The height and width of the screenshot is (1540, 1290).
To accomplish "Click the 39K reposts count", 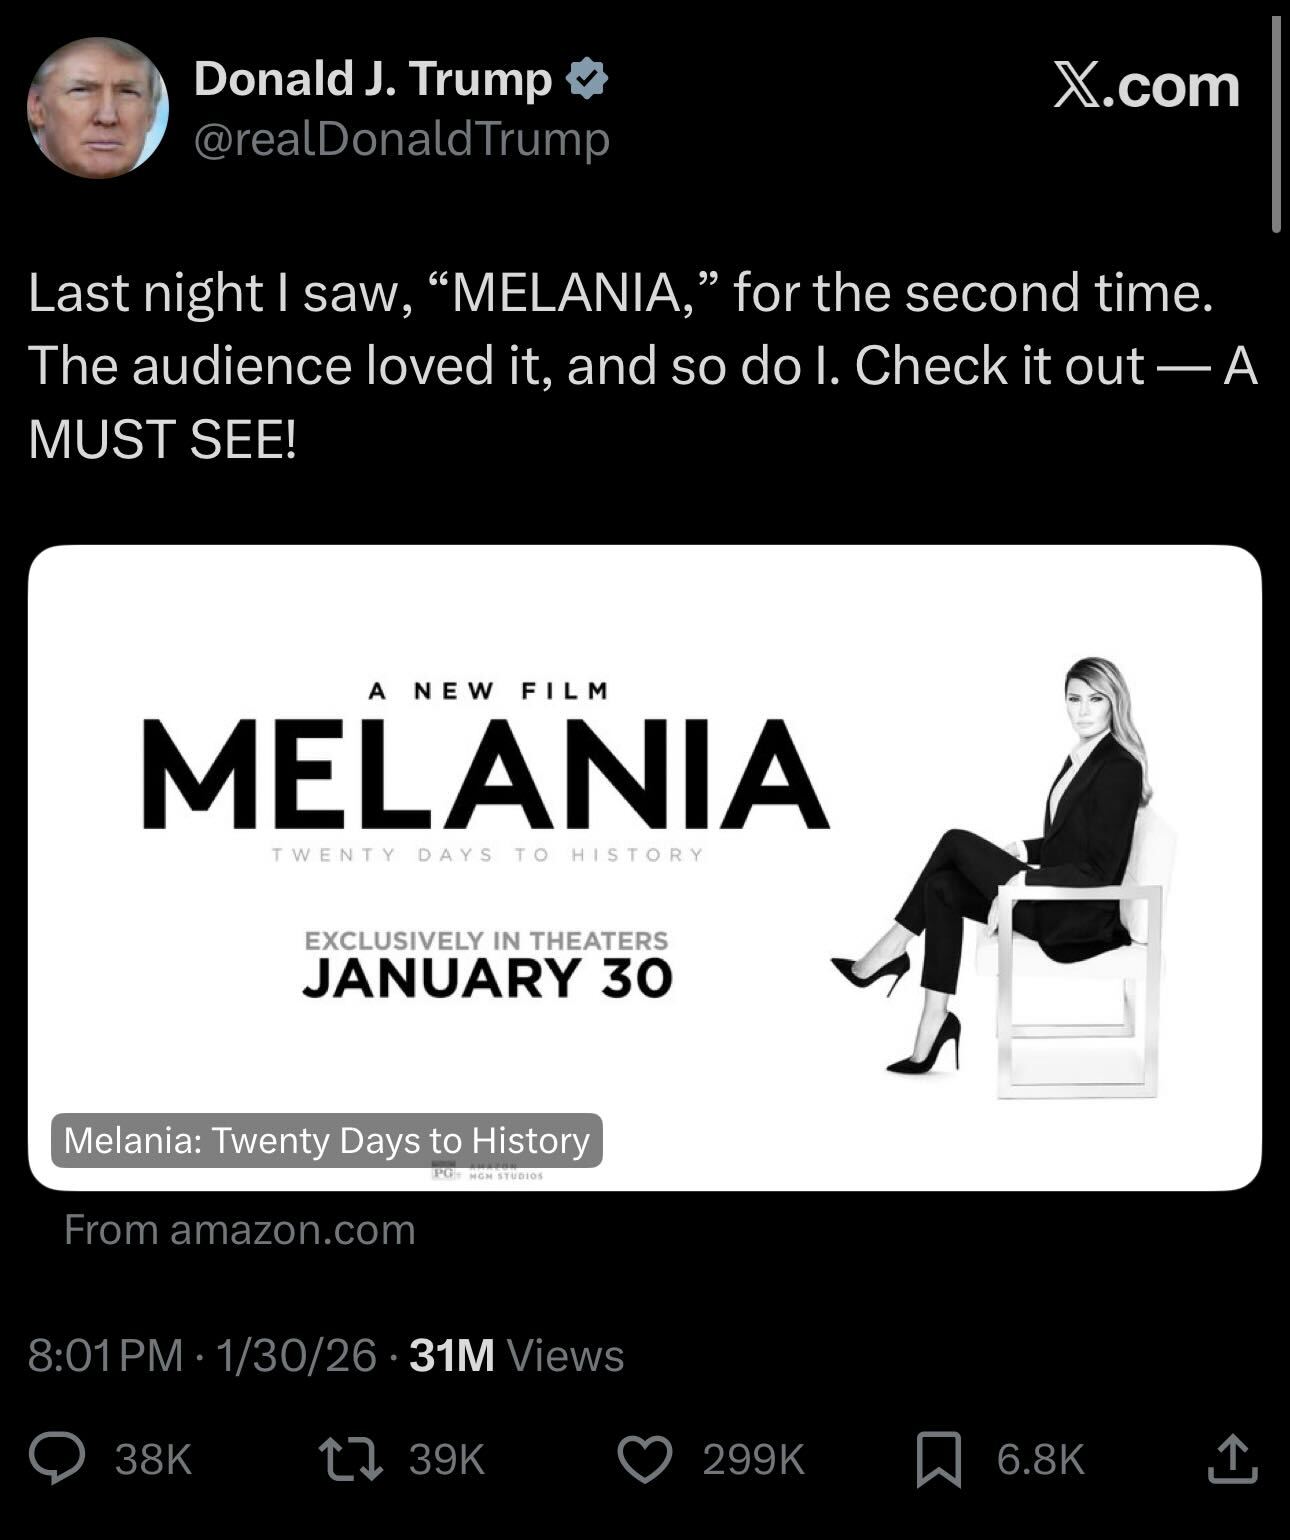I will [x=447, y=1459].
